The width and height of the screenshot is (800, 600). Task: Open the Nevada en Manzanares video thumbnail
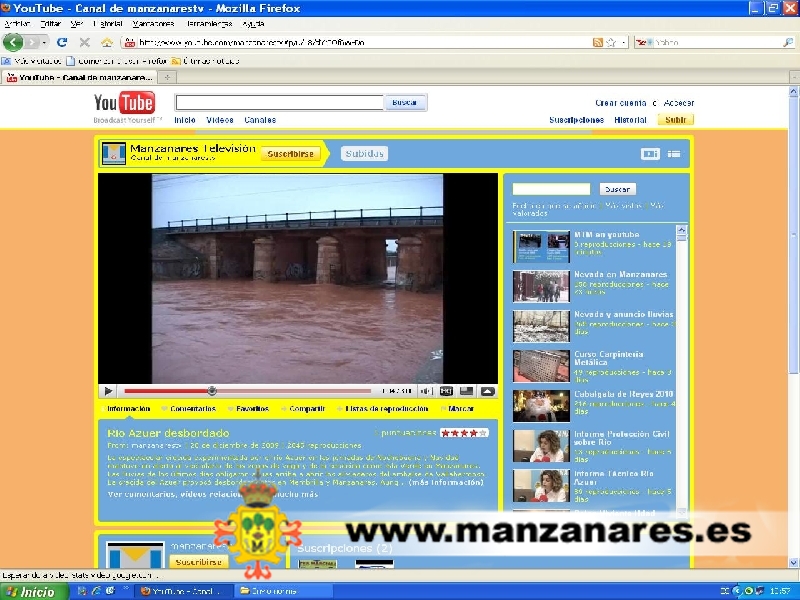point(541,286)
